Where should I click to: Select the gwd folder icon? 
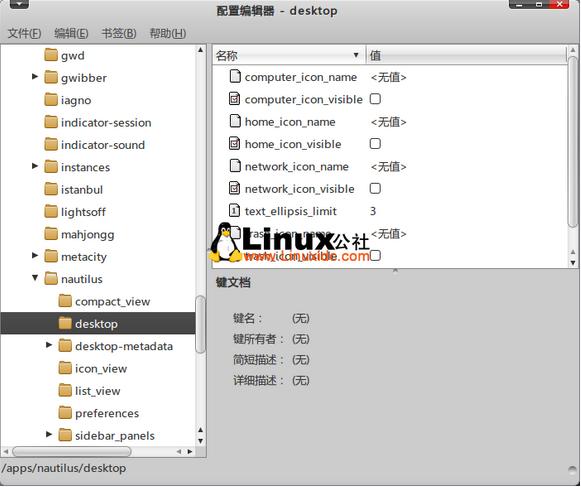51,55
